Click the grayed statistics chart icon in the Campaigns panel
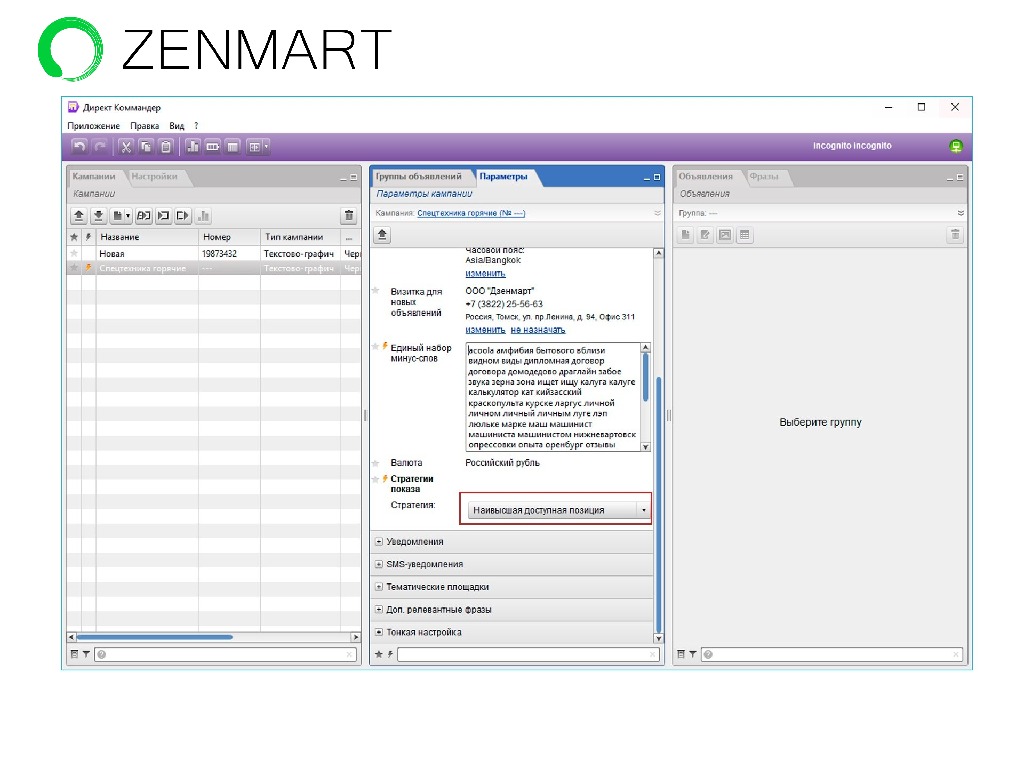The width and height of the screenshot is (1024, 768). (203, 216)
